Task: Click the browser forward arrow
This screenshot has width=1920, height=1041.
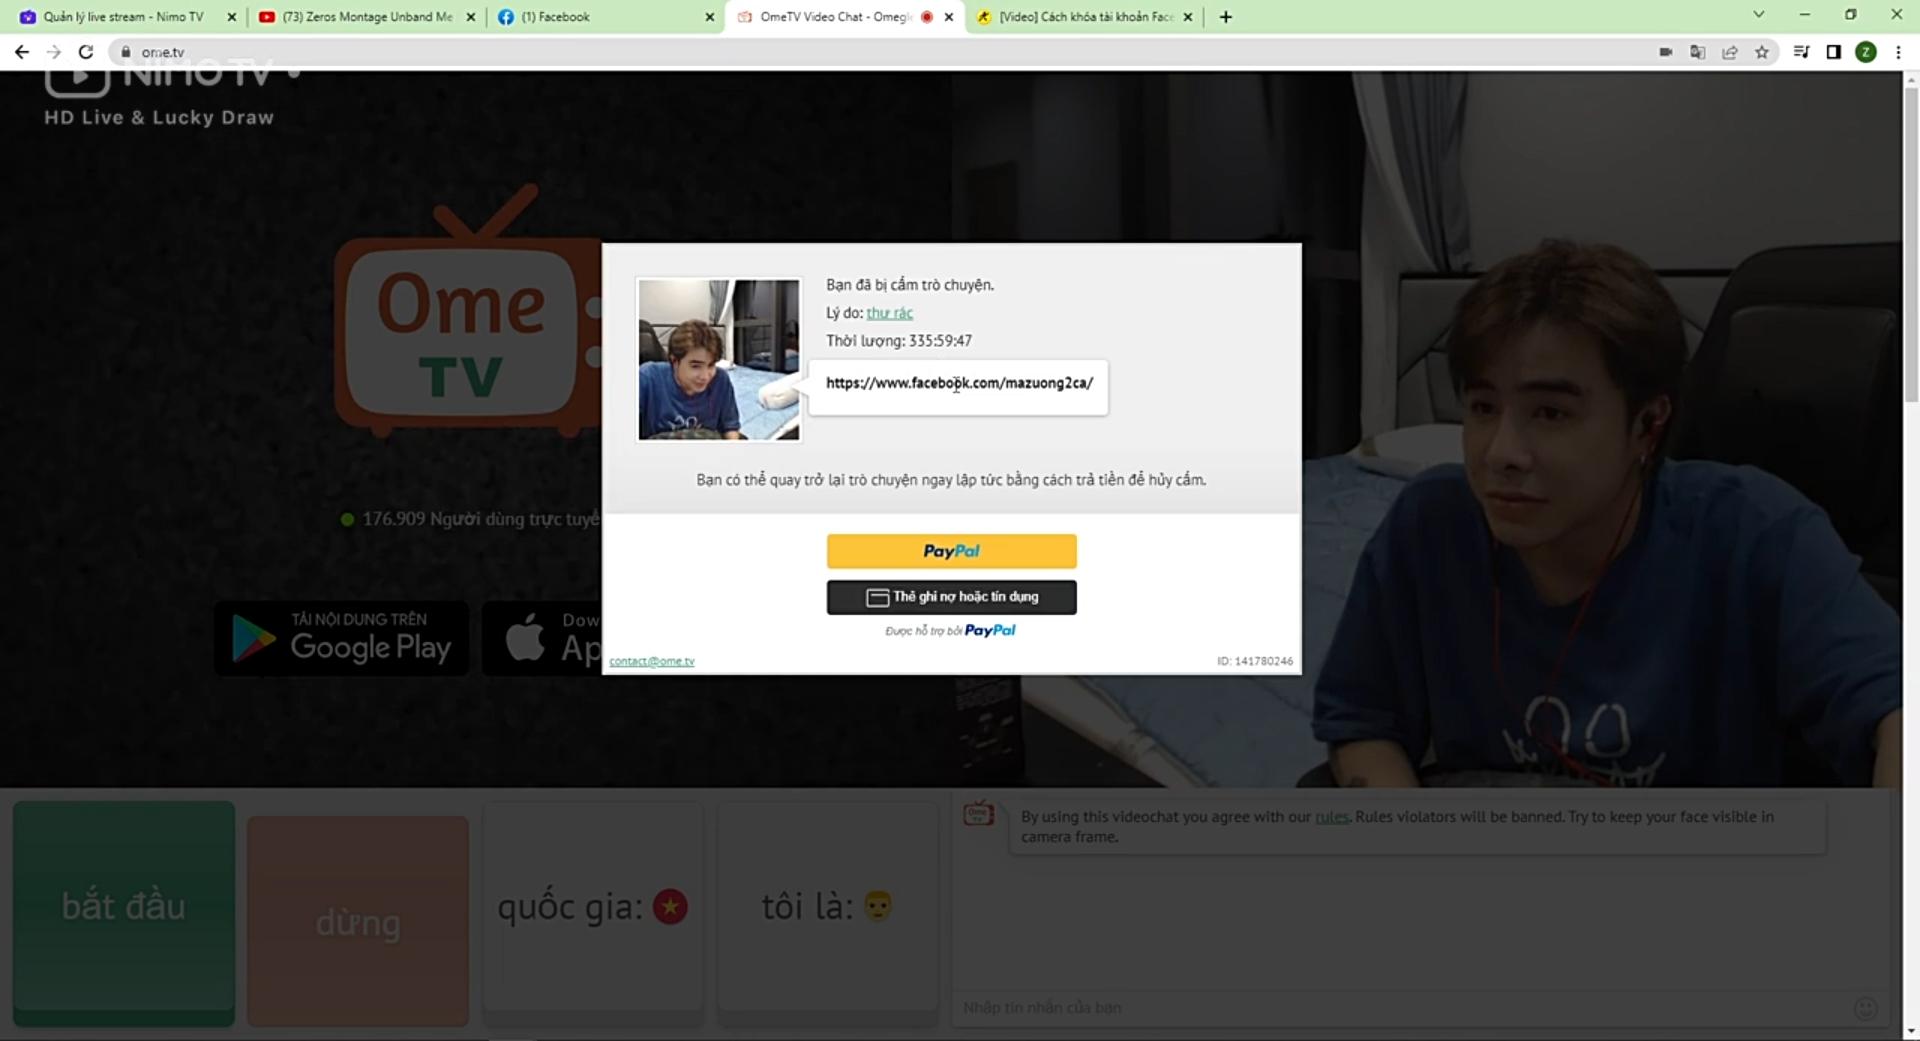Action: click(54, 52)
